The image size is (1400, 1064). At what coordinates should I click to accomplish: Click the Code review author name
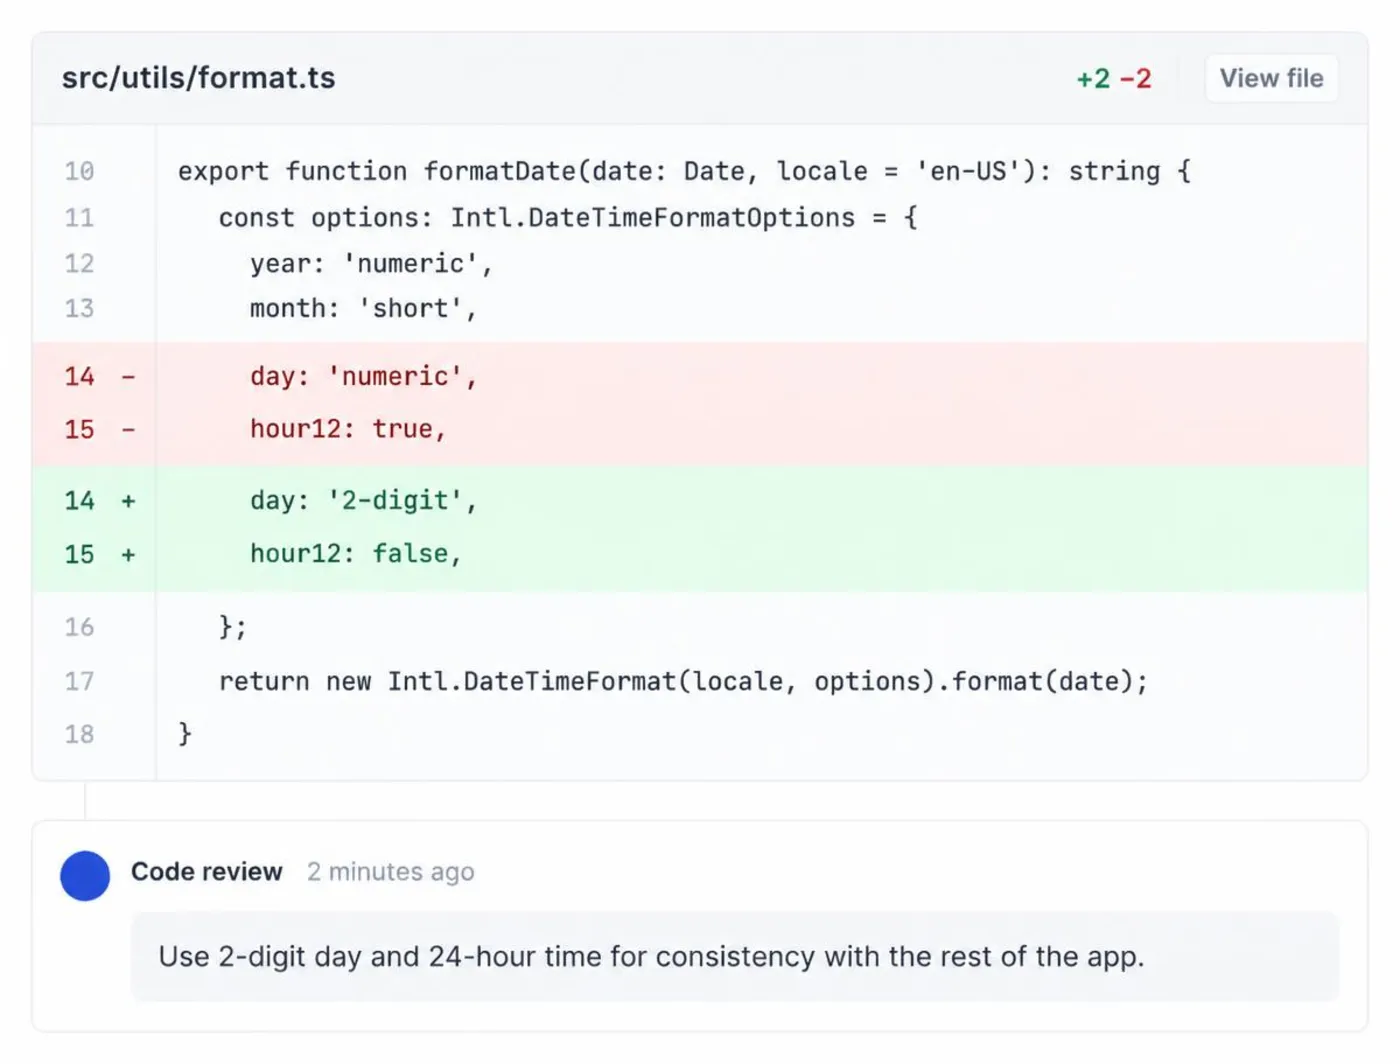207,872
